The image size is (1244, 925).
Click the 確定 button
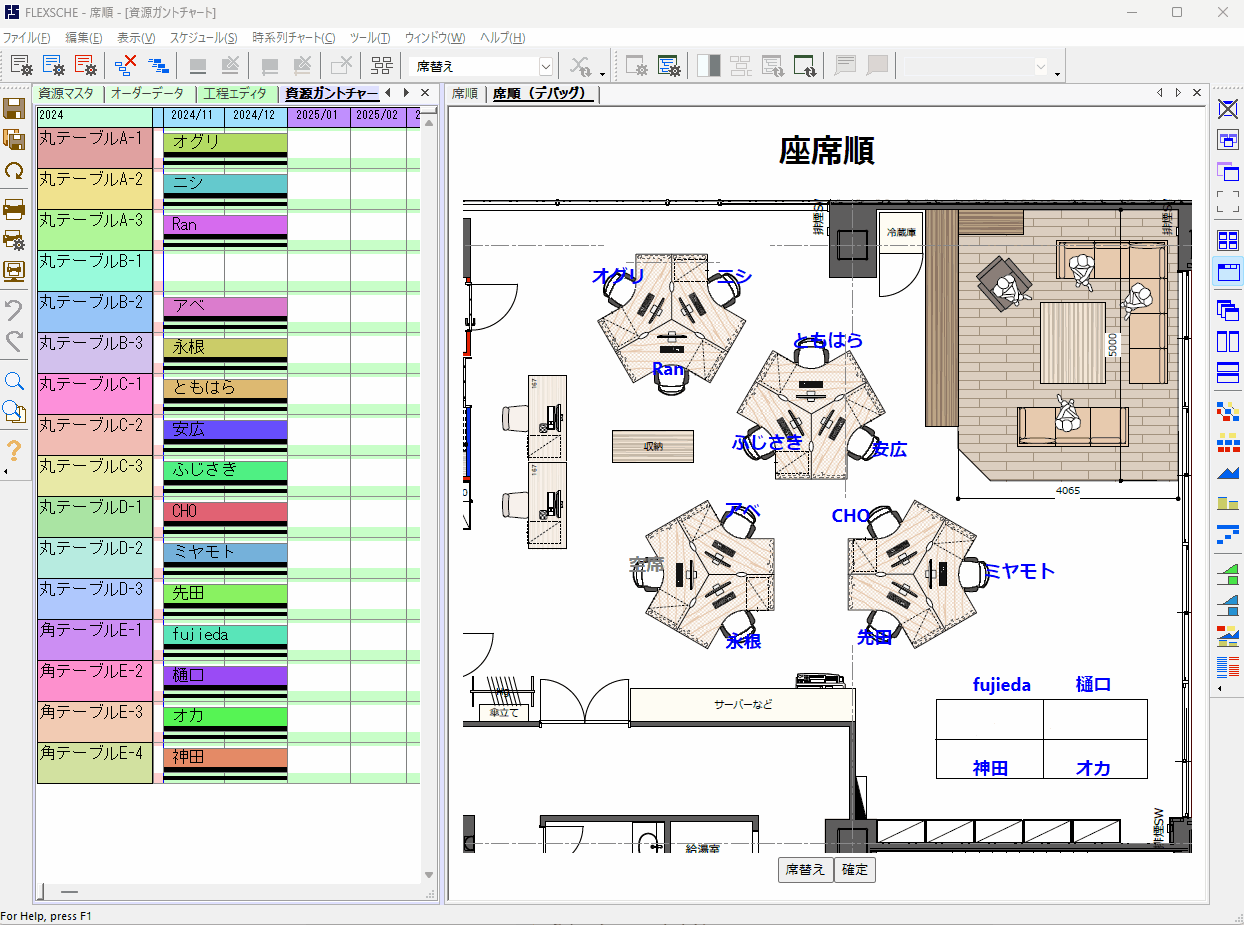point(855,870)
